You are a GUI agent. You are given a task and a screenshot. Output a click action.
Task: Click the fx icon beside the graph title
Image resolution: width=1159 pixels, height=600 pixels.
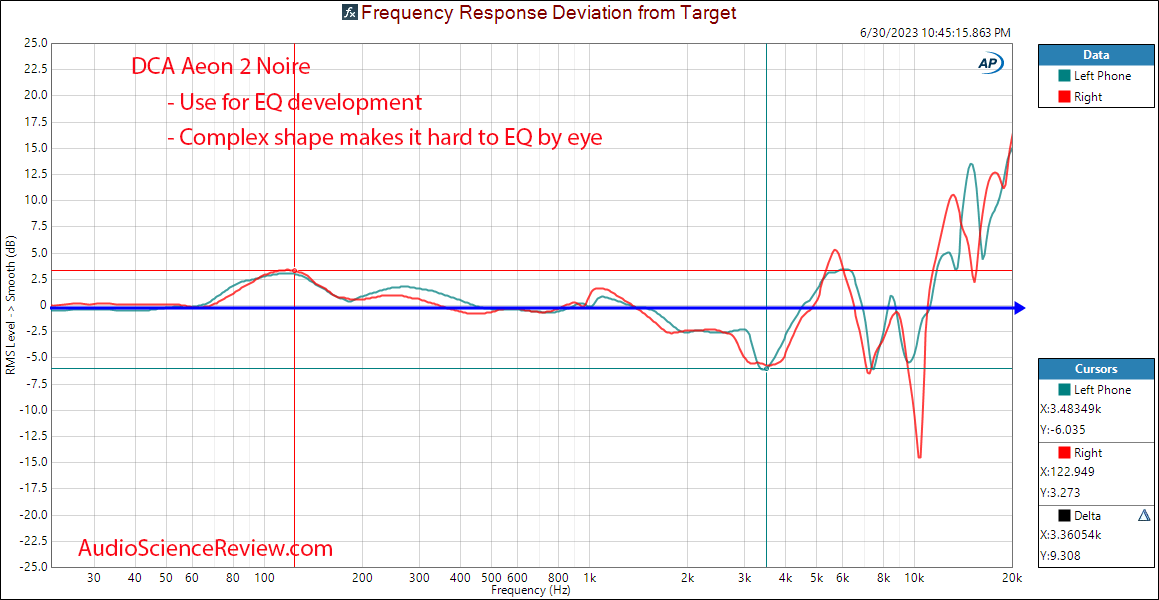[349, 13]
